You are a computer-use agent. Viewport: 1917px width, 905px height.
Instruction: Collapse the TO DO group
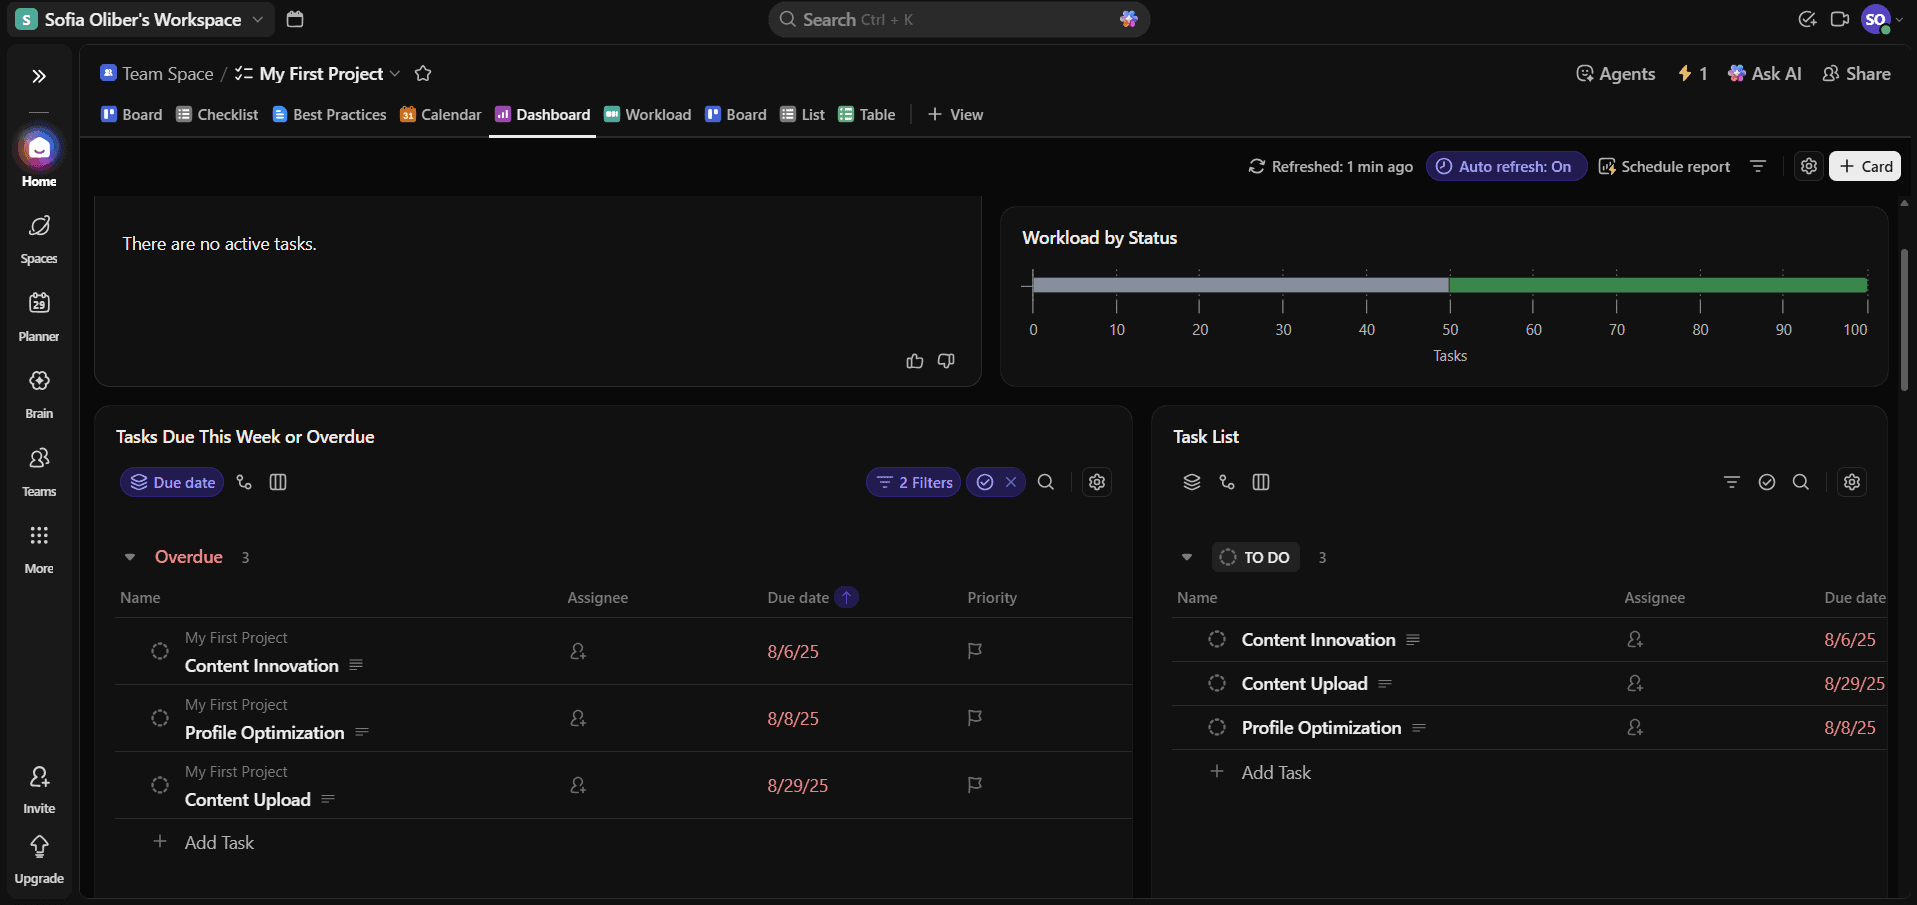pyautogui.click(x=1187, y=557)
